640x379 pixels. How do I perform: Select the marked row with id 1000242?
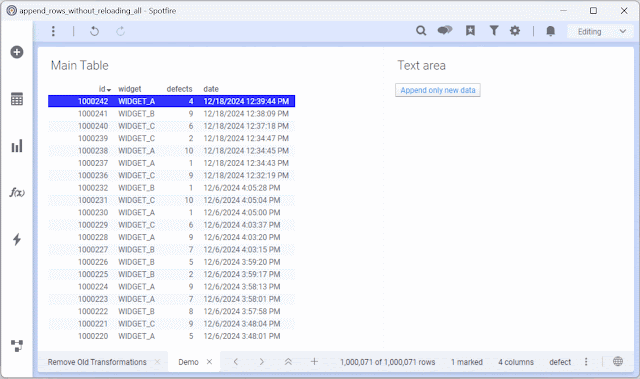pyautogui.click(x=171, y=101)
